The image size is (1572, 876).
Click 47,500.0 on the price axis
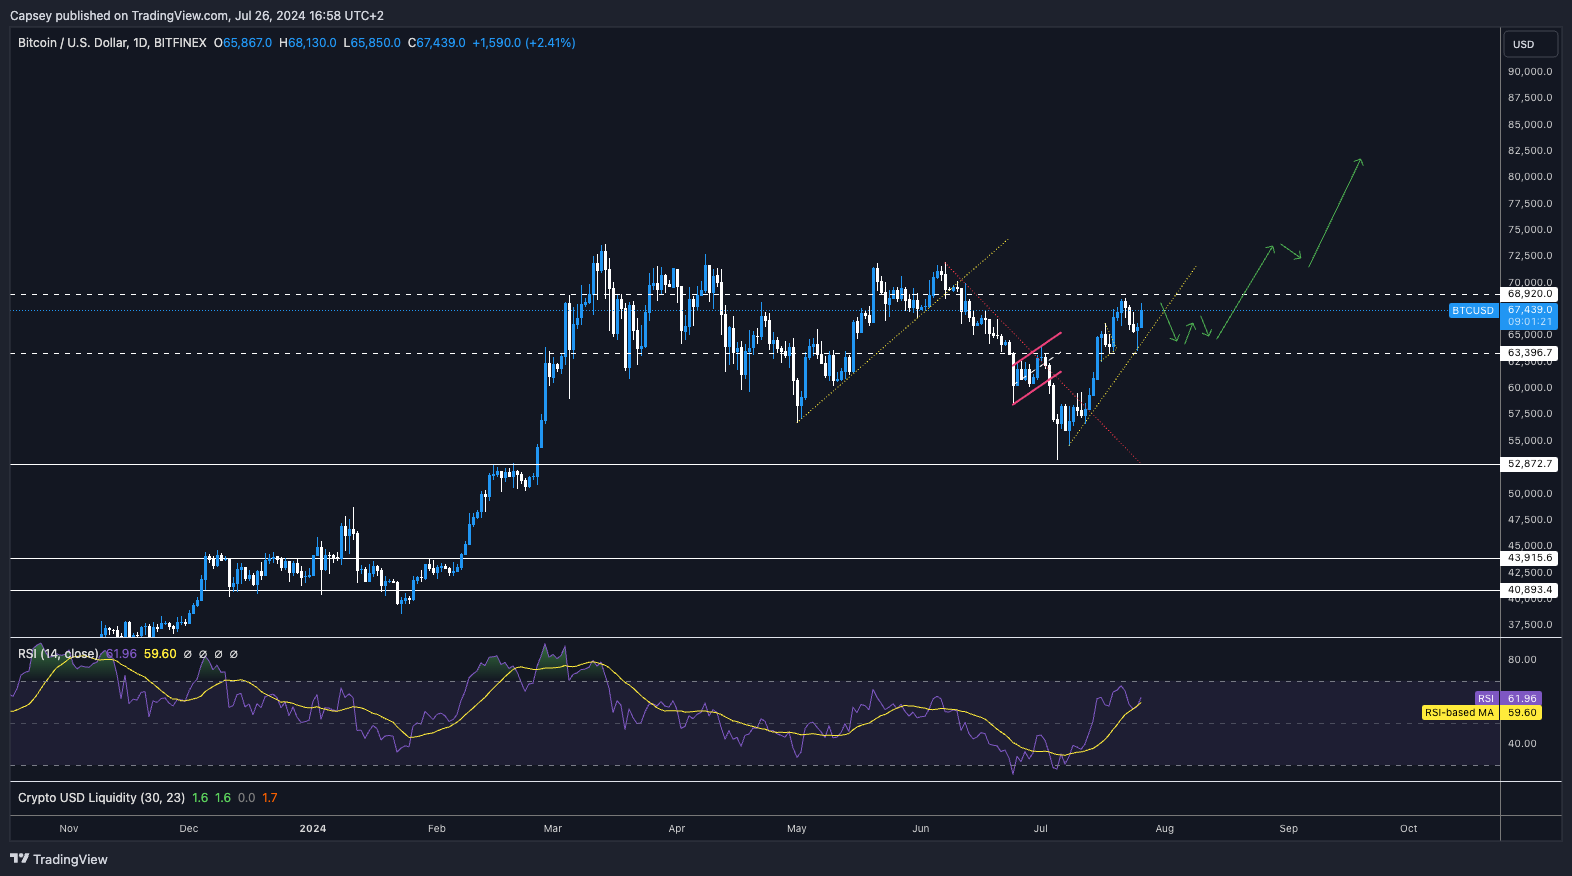(x=1530, y=520)
